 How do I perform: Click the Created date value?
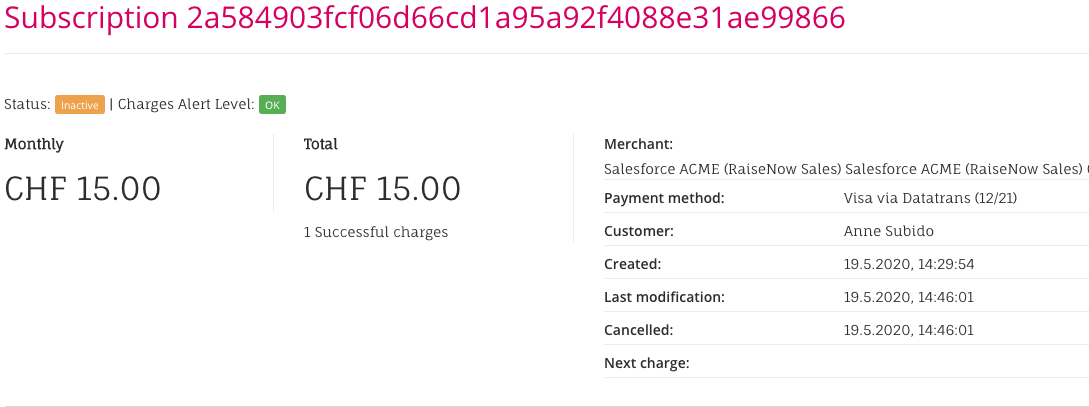coord(908,264)
